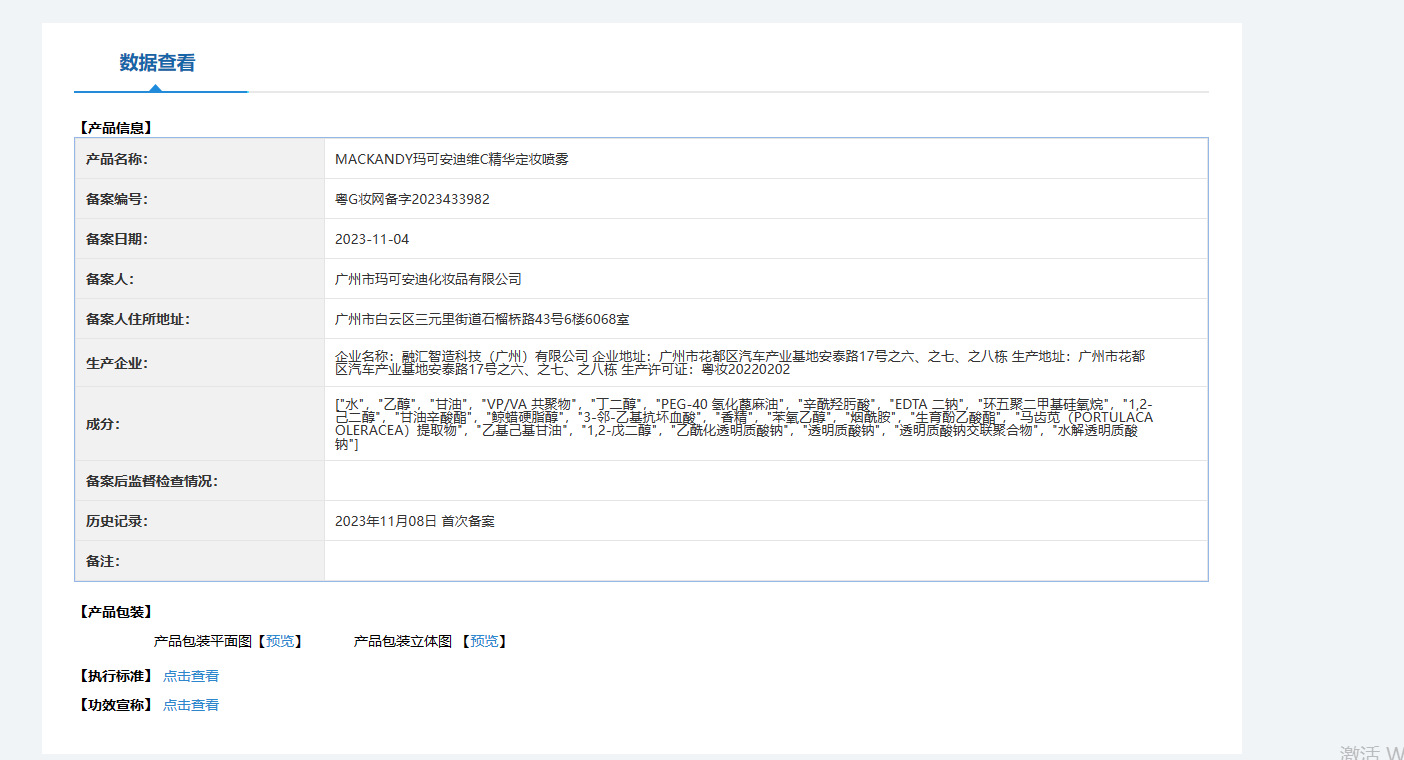Click the 成分 row label
Screen dimensions: 1404x760
pos(103,424)
